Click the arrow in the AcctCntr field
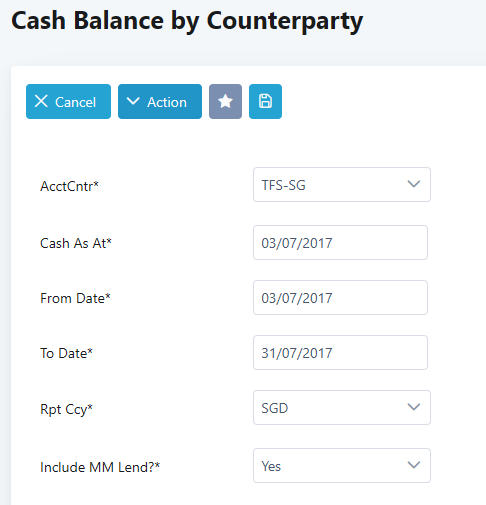The image size is (486, 505). coord(414,184)
